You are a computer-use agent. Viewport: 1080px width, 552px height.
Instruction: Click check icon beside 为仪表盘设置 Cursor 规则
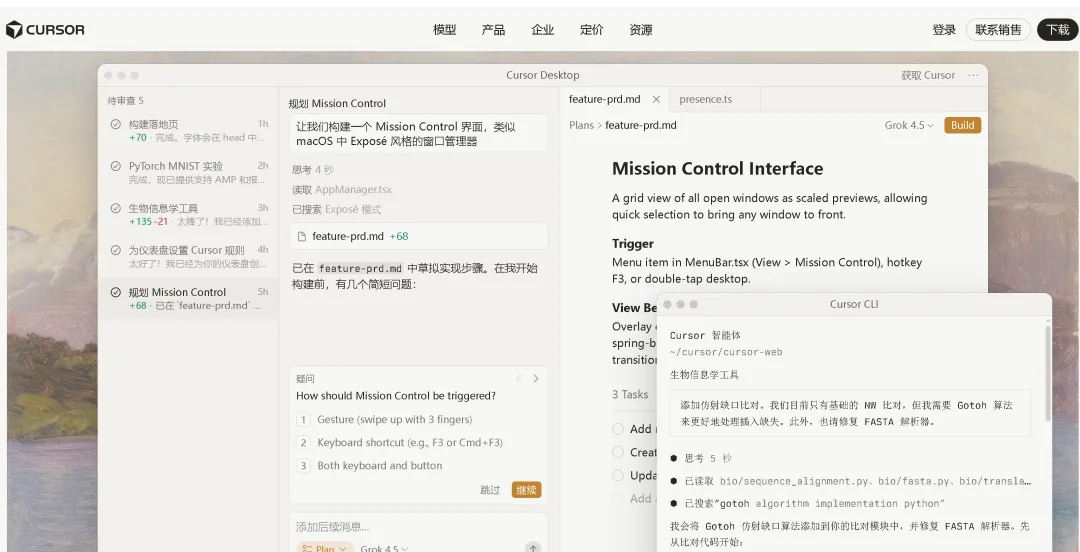(116, 250)
